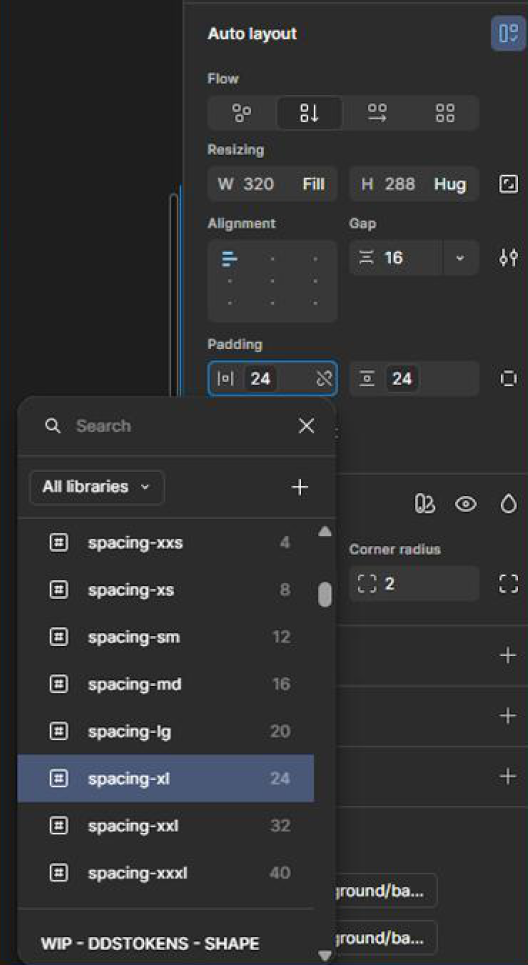This screenshot has height=965, width=528.
Task: Toggle auto layout button in header
Action: [508, 33]
